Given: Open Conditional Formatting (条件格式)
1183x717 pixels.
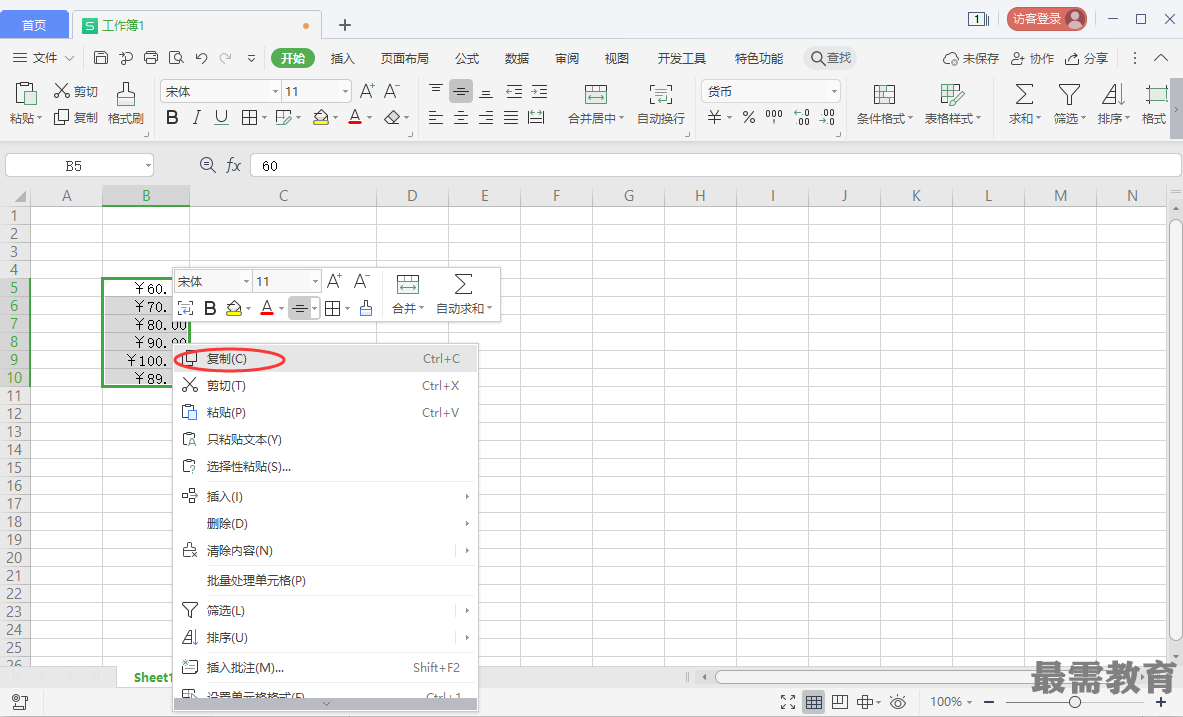Looking at the screenshot, I should coord(884,103).
